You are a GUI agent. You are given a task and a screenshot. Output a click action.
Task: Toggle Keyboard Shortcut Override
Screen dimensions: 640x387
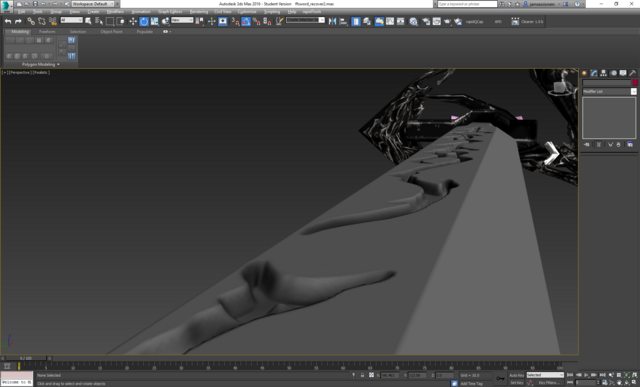222,21
